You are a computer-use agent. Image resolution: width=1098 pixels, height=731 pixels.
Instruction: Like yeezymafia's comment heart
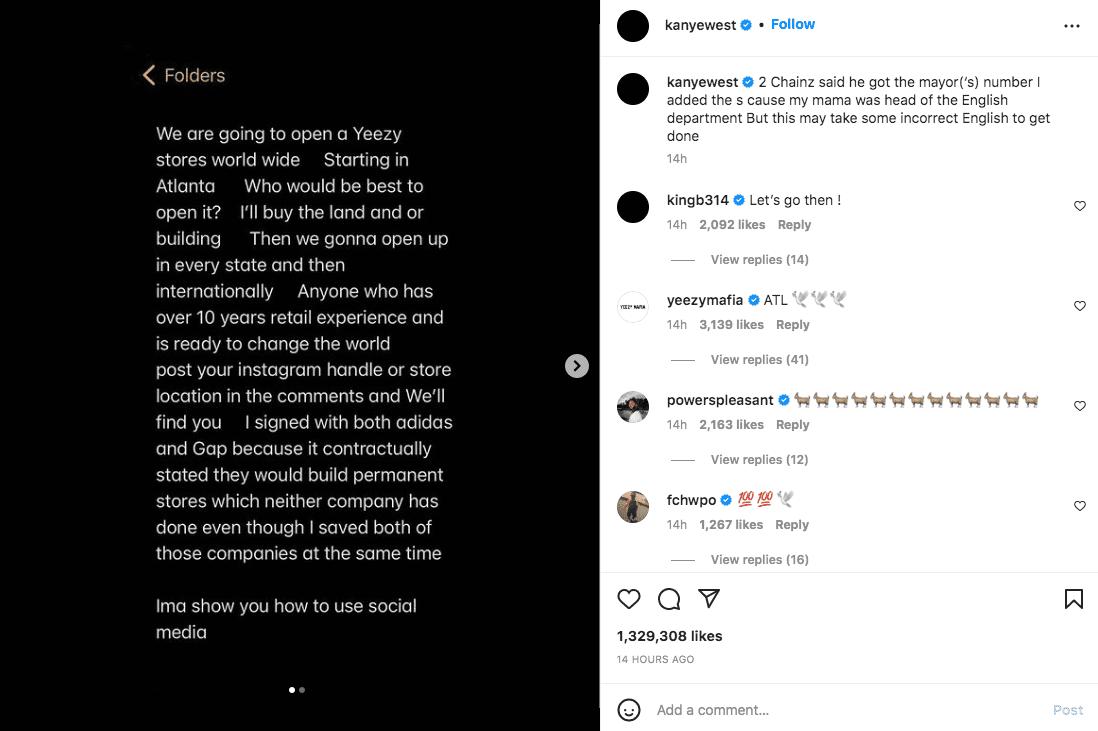pyautogui.click(x=1080, y=306)
